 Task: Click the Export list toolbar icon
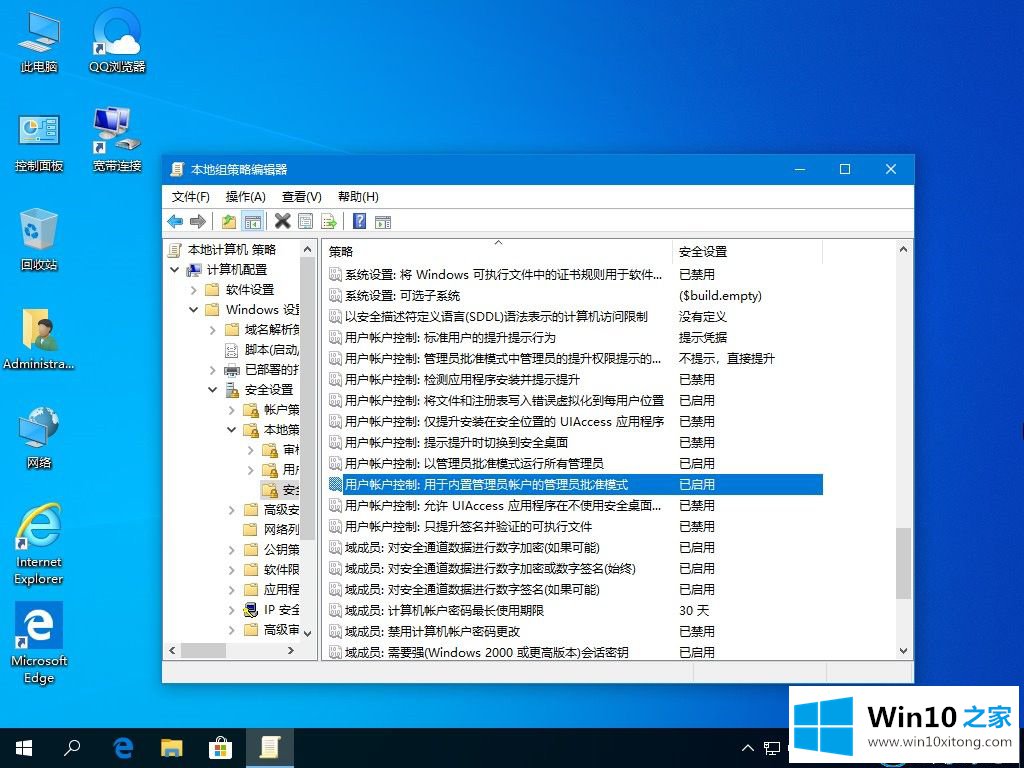coord(329,221)
